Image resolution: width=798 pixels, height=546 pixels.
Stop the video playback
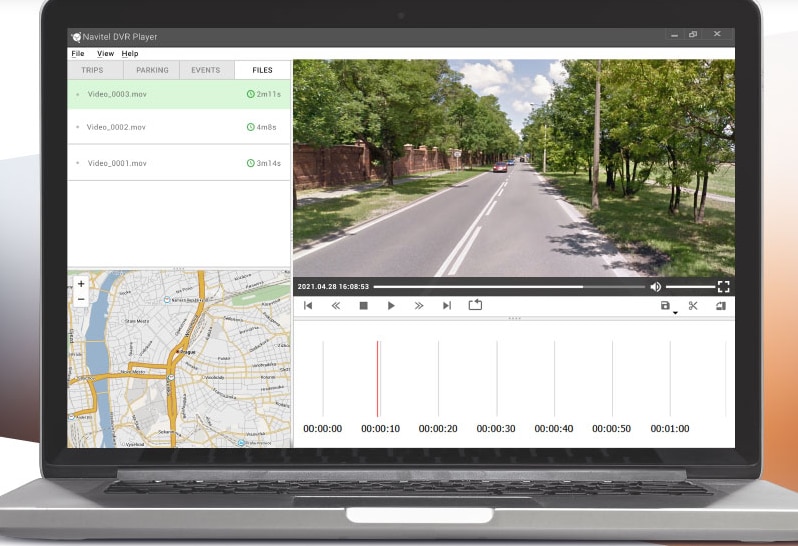point(364,306)
